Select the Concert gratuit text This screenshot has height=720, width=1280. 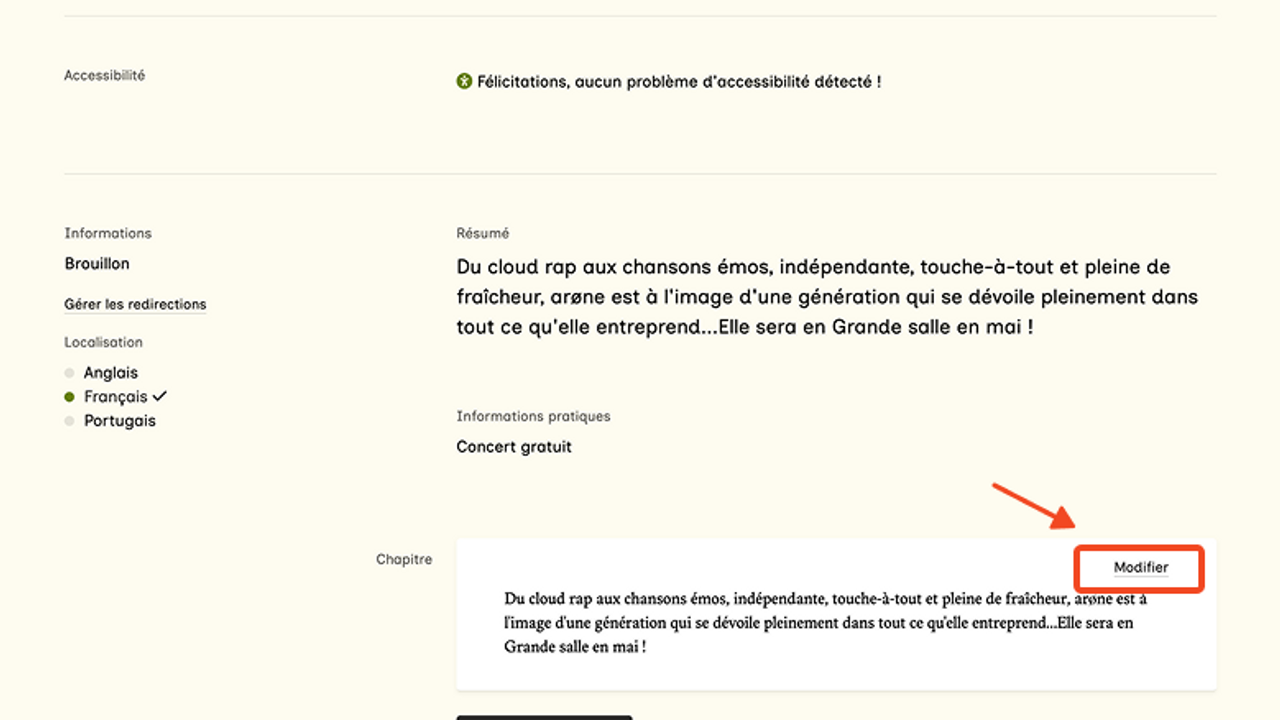click(x=514, y=447)
